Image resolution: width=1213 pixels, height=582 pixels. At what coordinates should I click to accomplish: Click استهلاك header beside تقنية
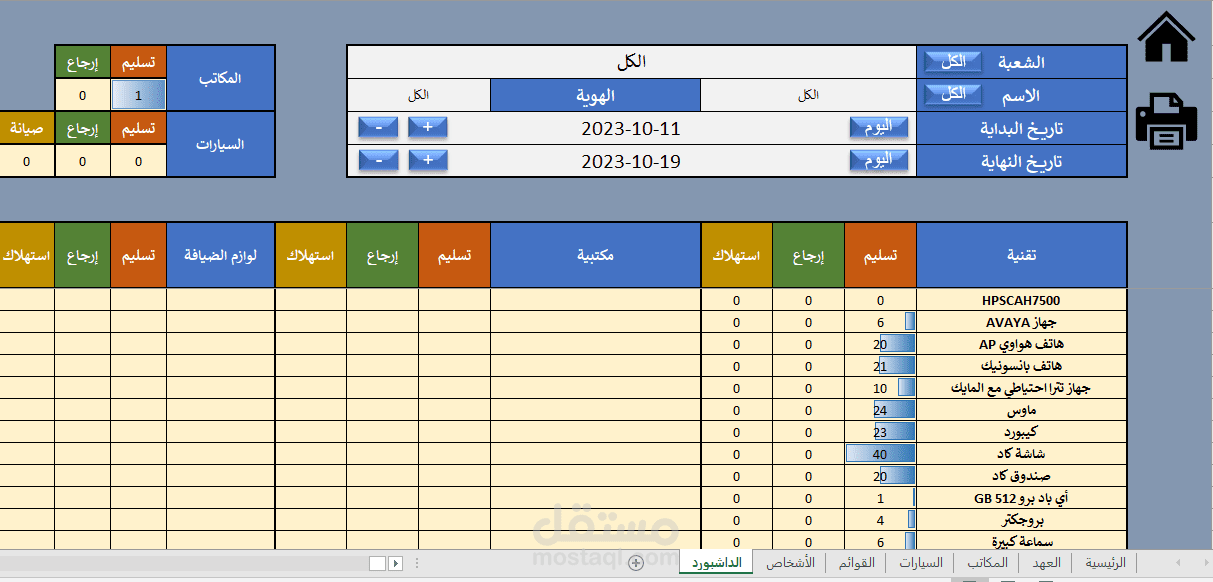click(736, 255)
